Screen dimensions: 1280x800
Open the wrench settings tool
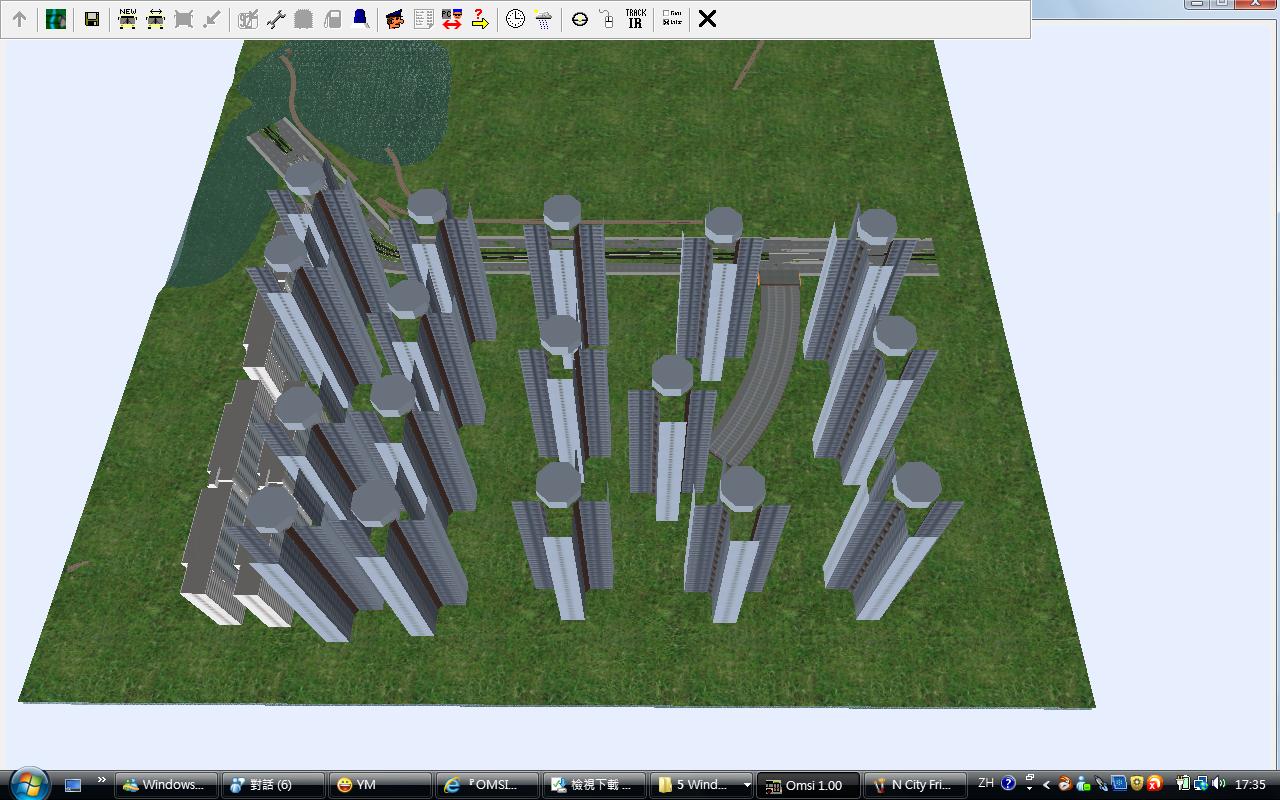[276, 19]
